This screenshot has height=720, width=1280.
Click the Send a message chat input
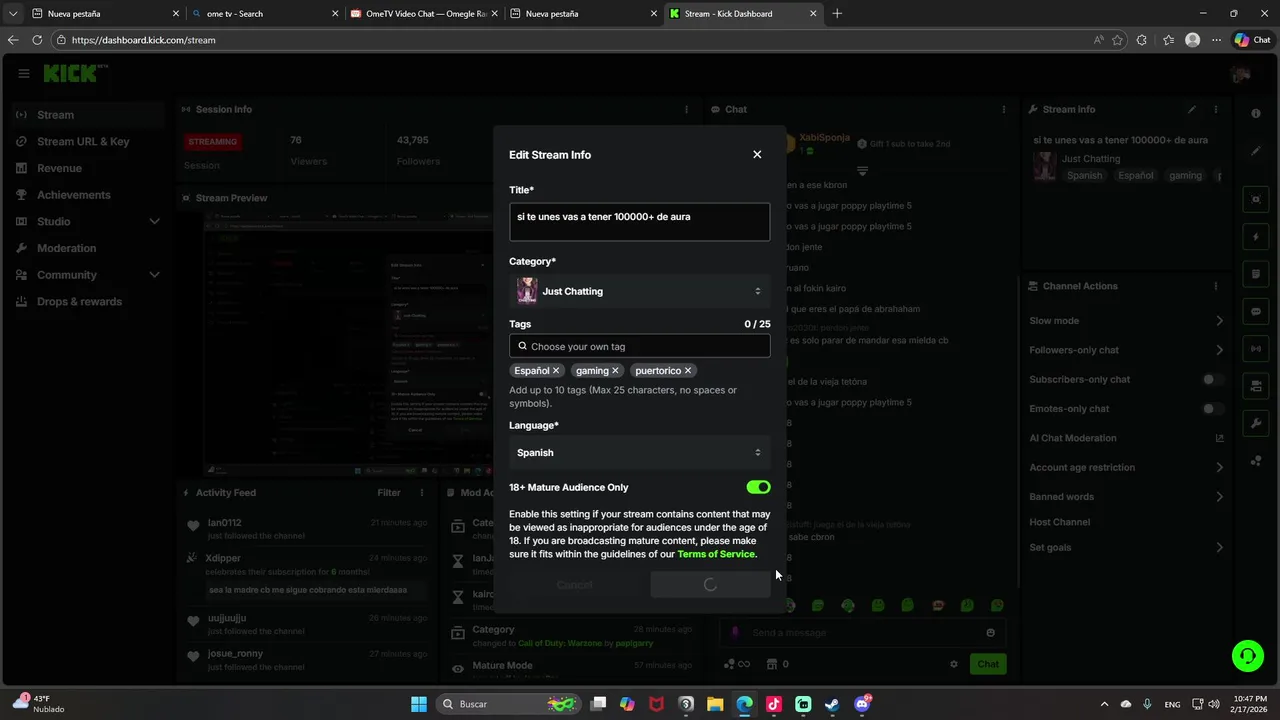pyautogui.click(x=861, y=632)
